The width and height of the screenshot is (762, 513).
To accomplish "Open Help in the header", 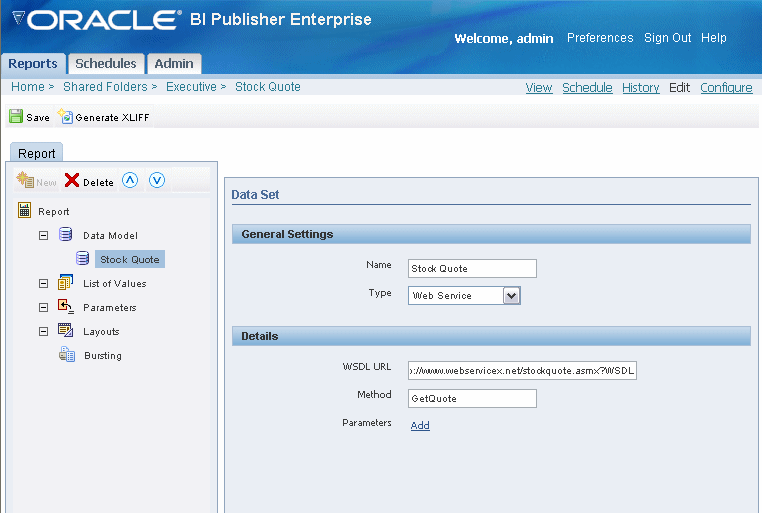I will 713,38.
